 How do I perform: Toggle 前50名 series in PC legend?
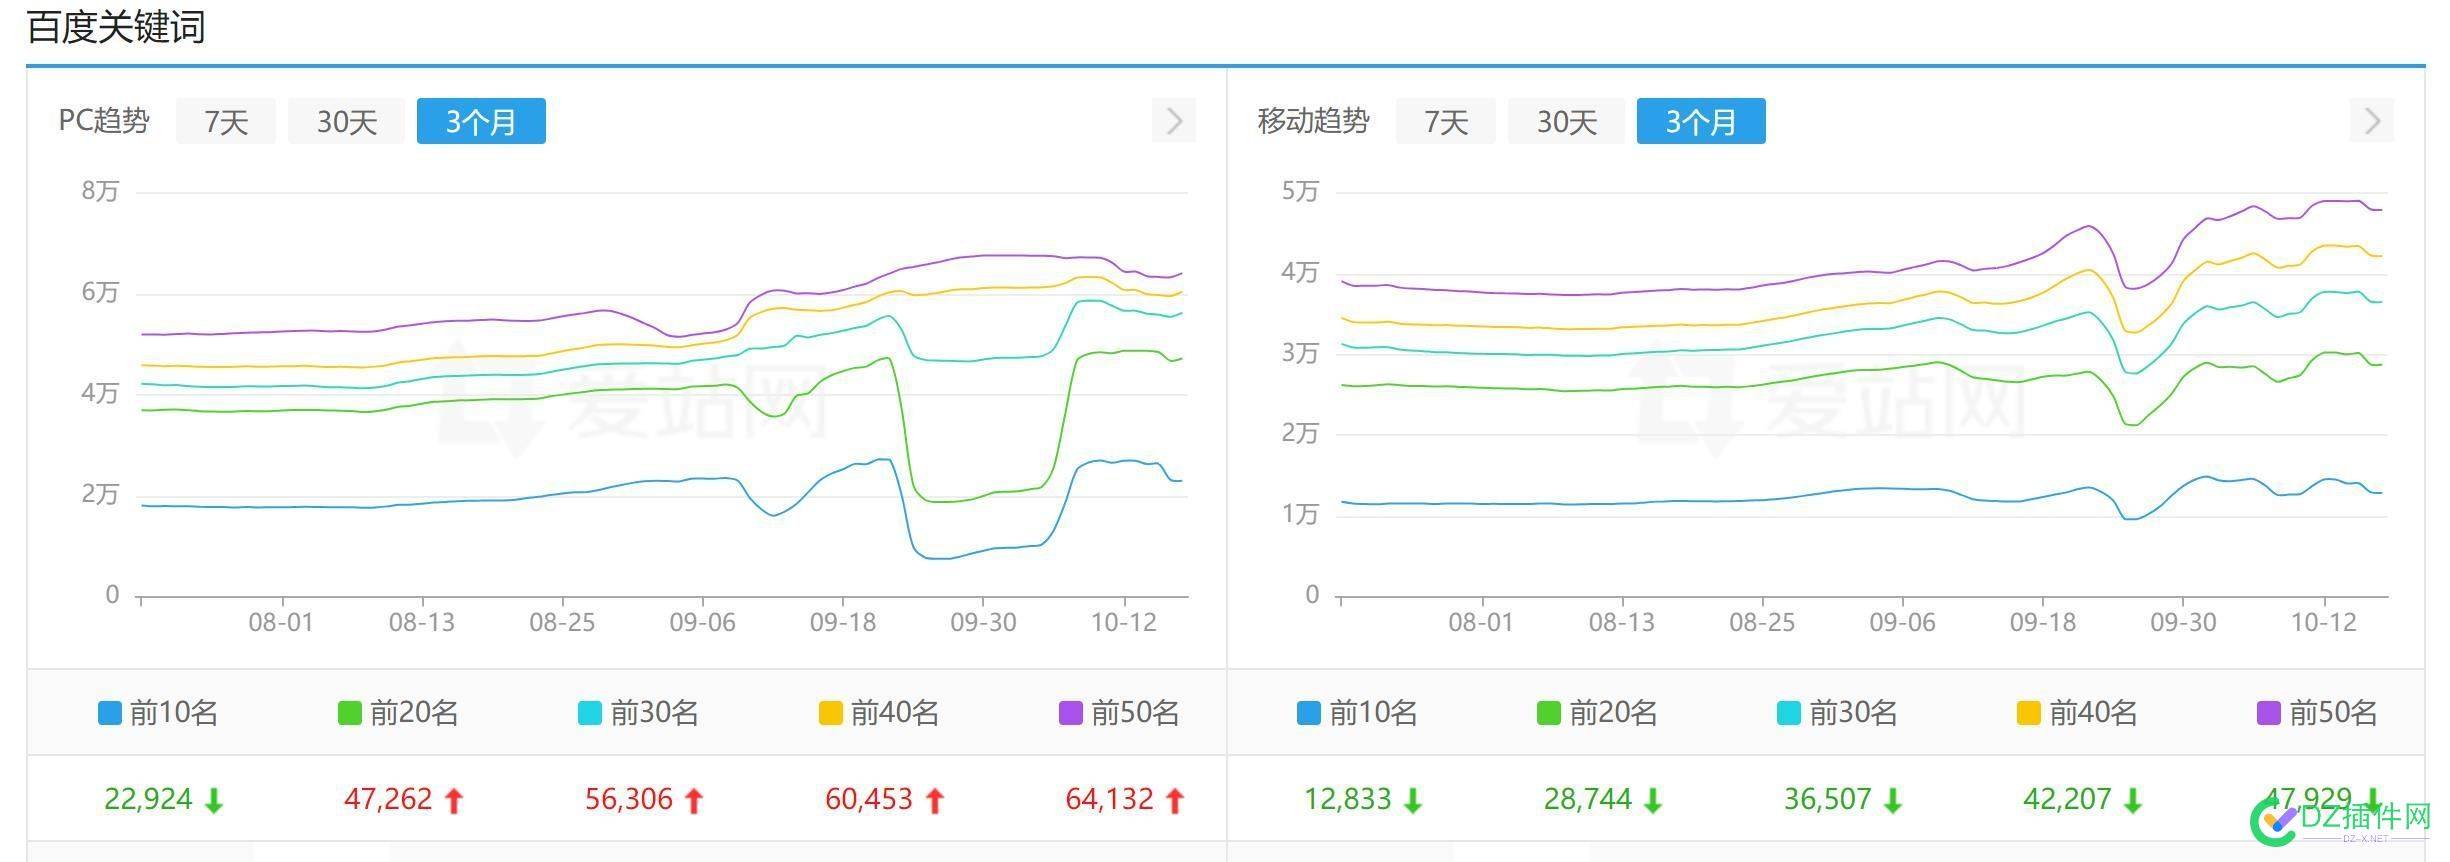click(x=1119, y=713)
